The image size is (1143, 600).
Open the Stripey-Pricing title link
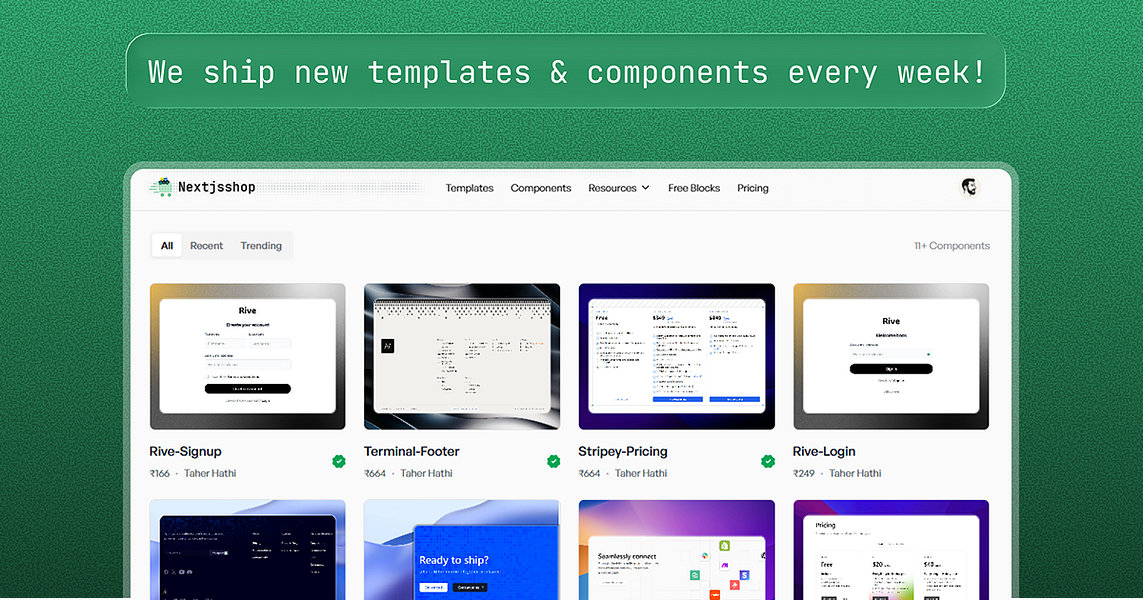623,451
